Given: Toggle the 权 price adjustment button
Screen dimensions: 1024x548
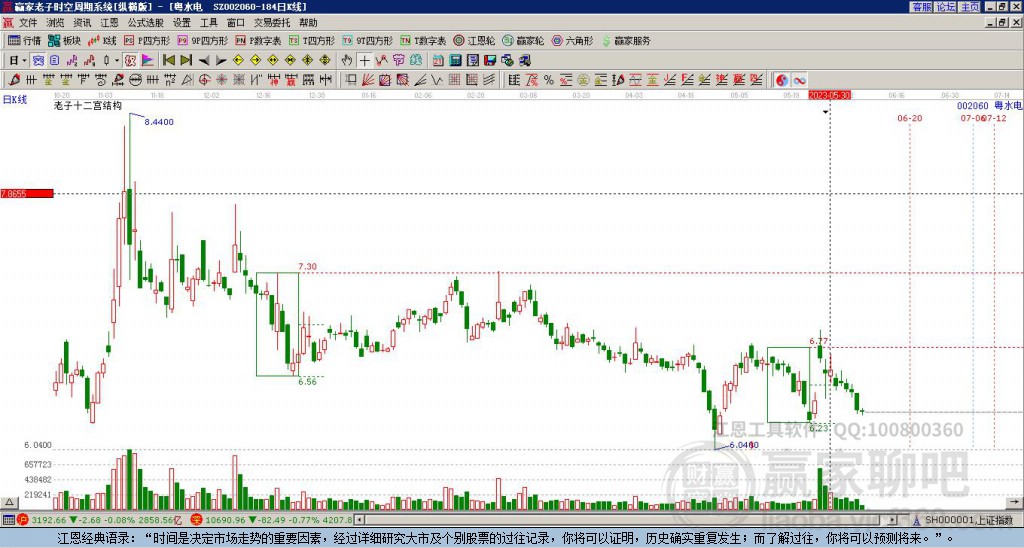Looking at the screenshot, I should (x=130, y=60).
